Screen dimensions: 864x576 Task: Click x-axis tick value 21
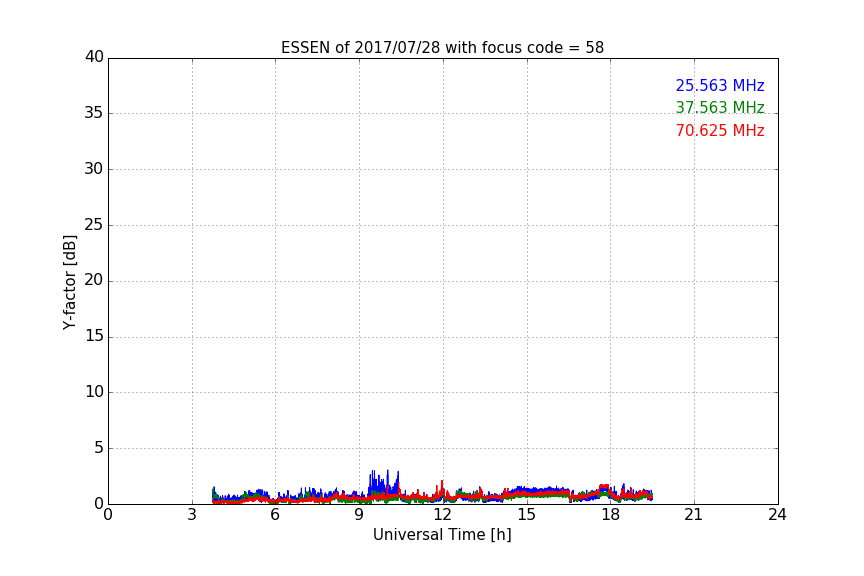694,515
